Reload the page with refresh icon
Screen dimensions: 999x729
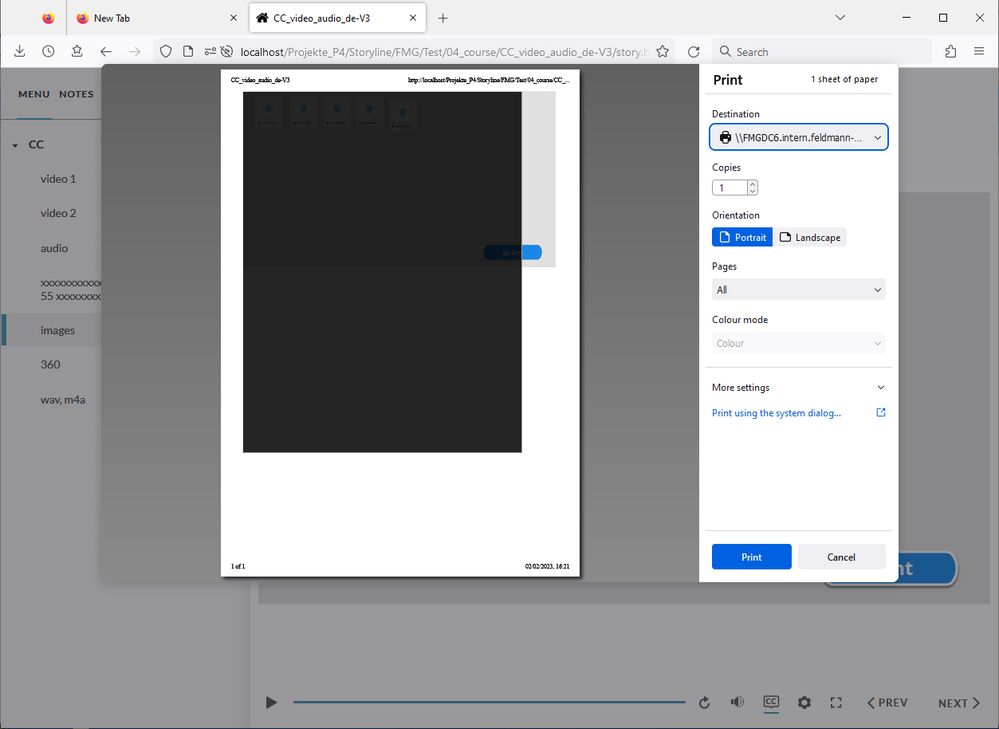694,52
